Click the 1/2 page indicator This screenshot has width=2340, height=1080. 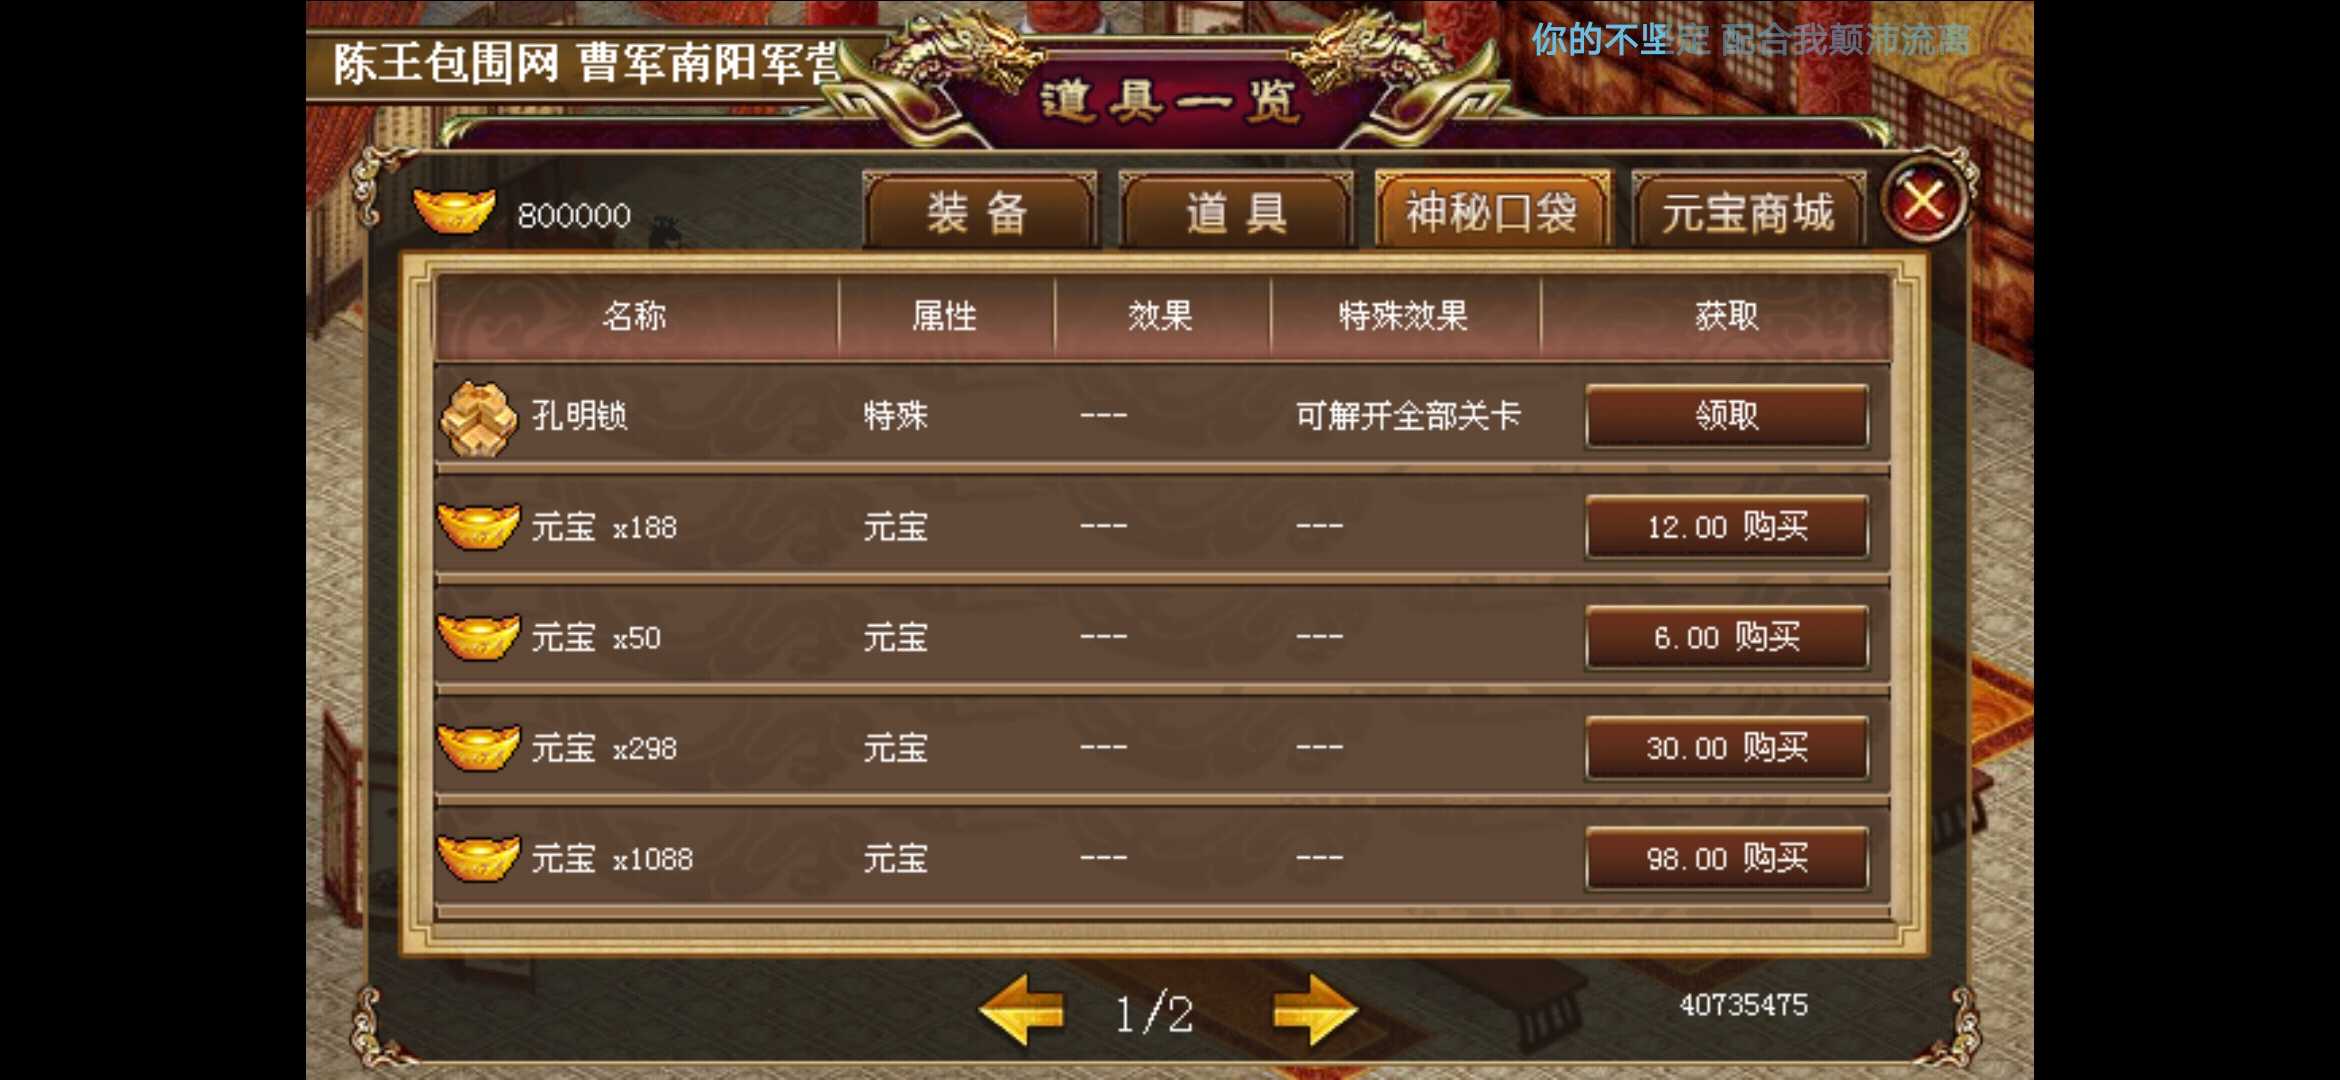(x=1155, y=1014)
